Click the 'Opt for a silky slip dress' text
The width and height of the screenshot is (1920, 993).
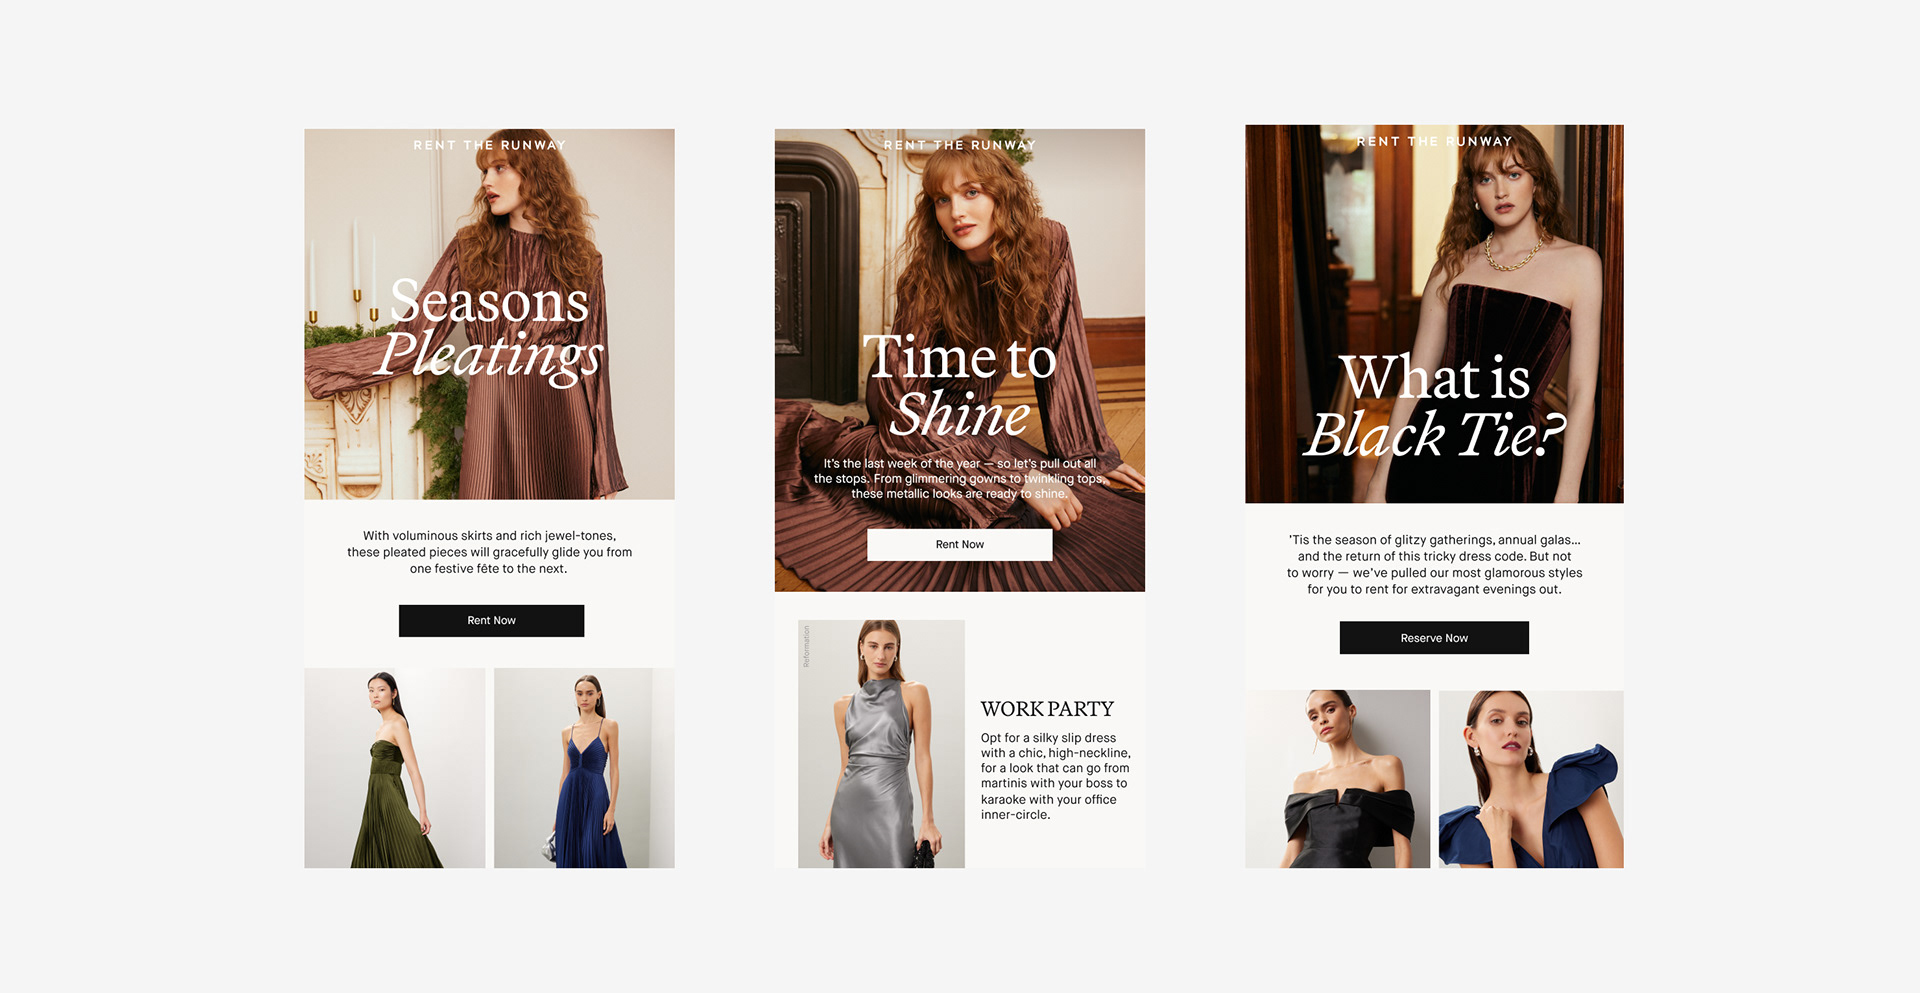tap(1056, 776)
